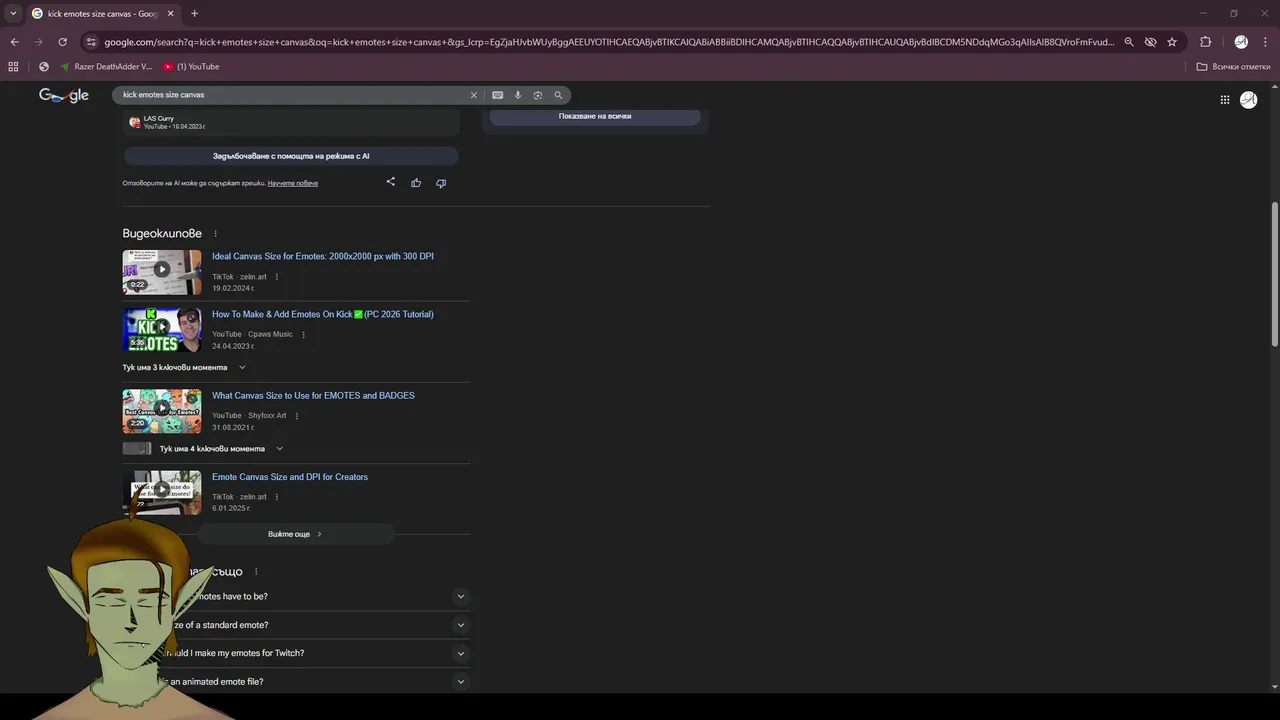1280x720 pixels.
Task: Open 'Emote Canvas Size and DPI for Creators' link
Action: (x=290, y=477)
